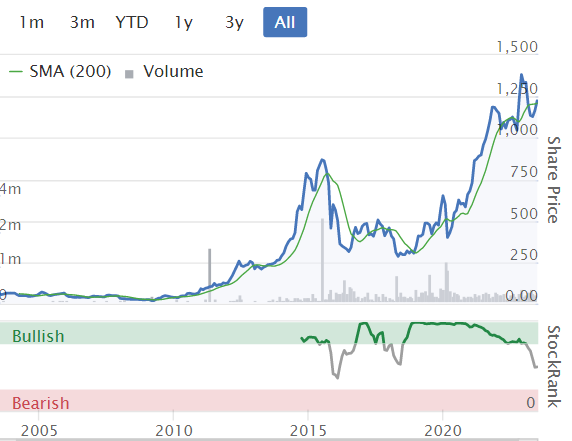572x441 pixels.
Task: Click the all-time high price peak
Action: 521,75
